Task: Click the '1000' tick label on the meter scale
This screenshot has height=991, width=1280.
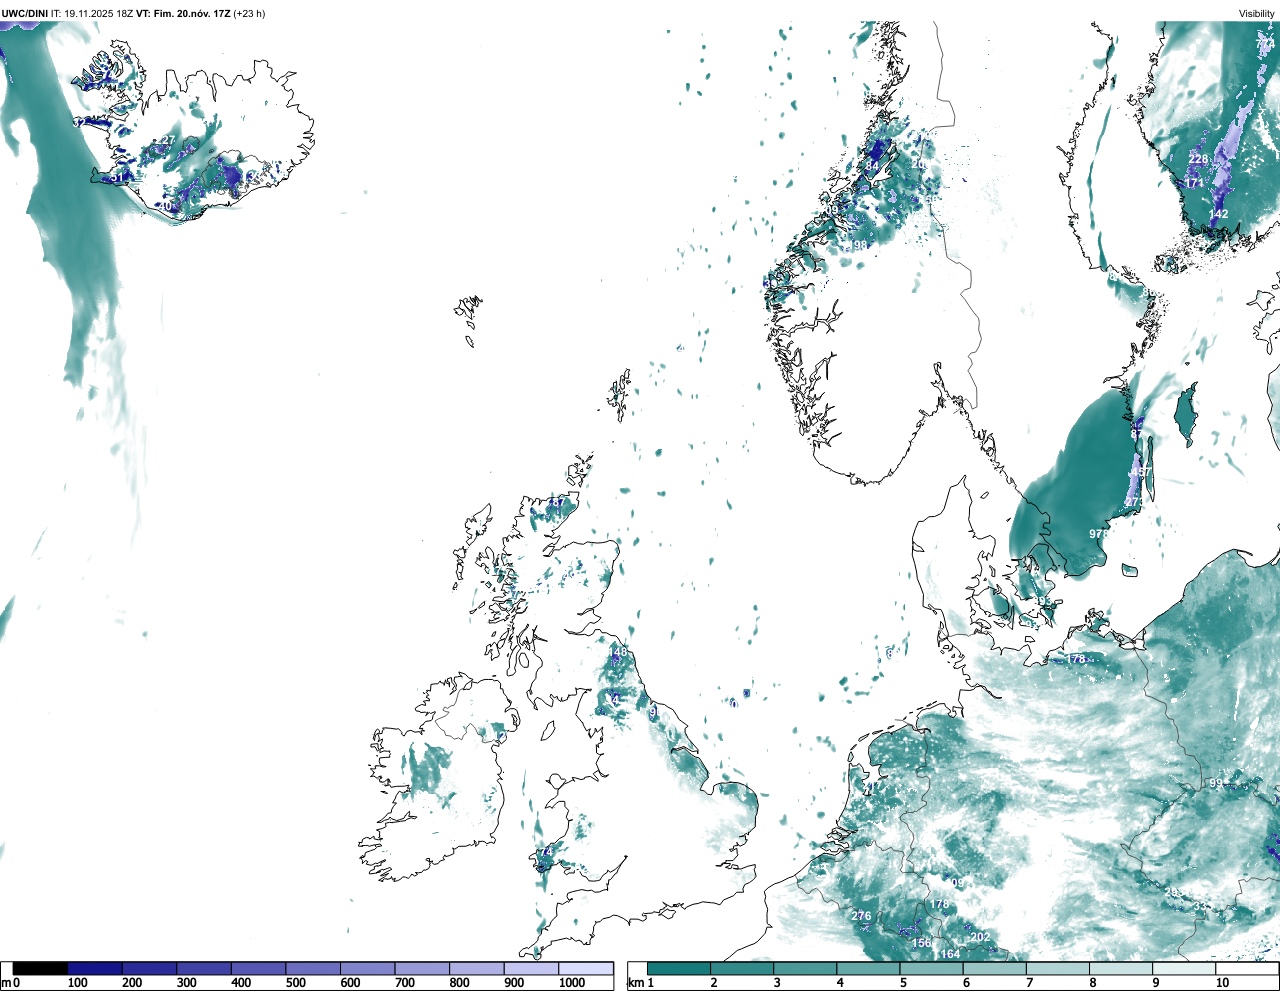Action: pyautogui.click(x=572, y=983)
